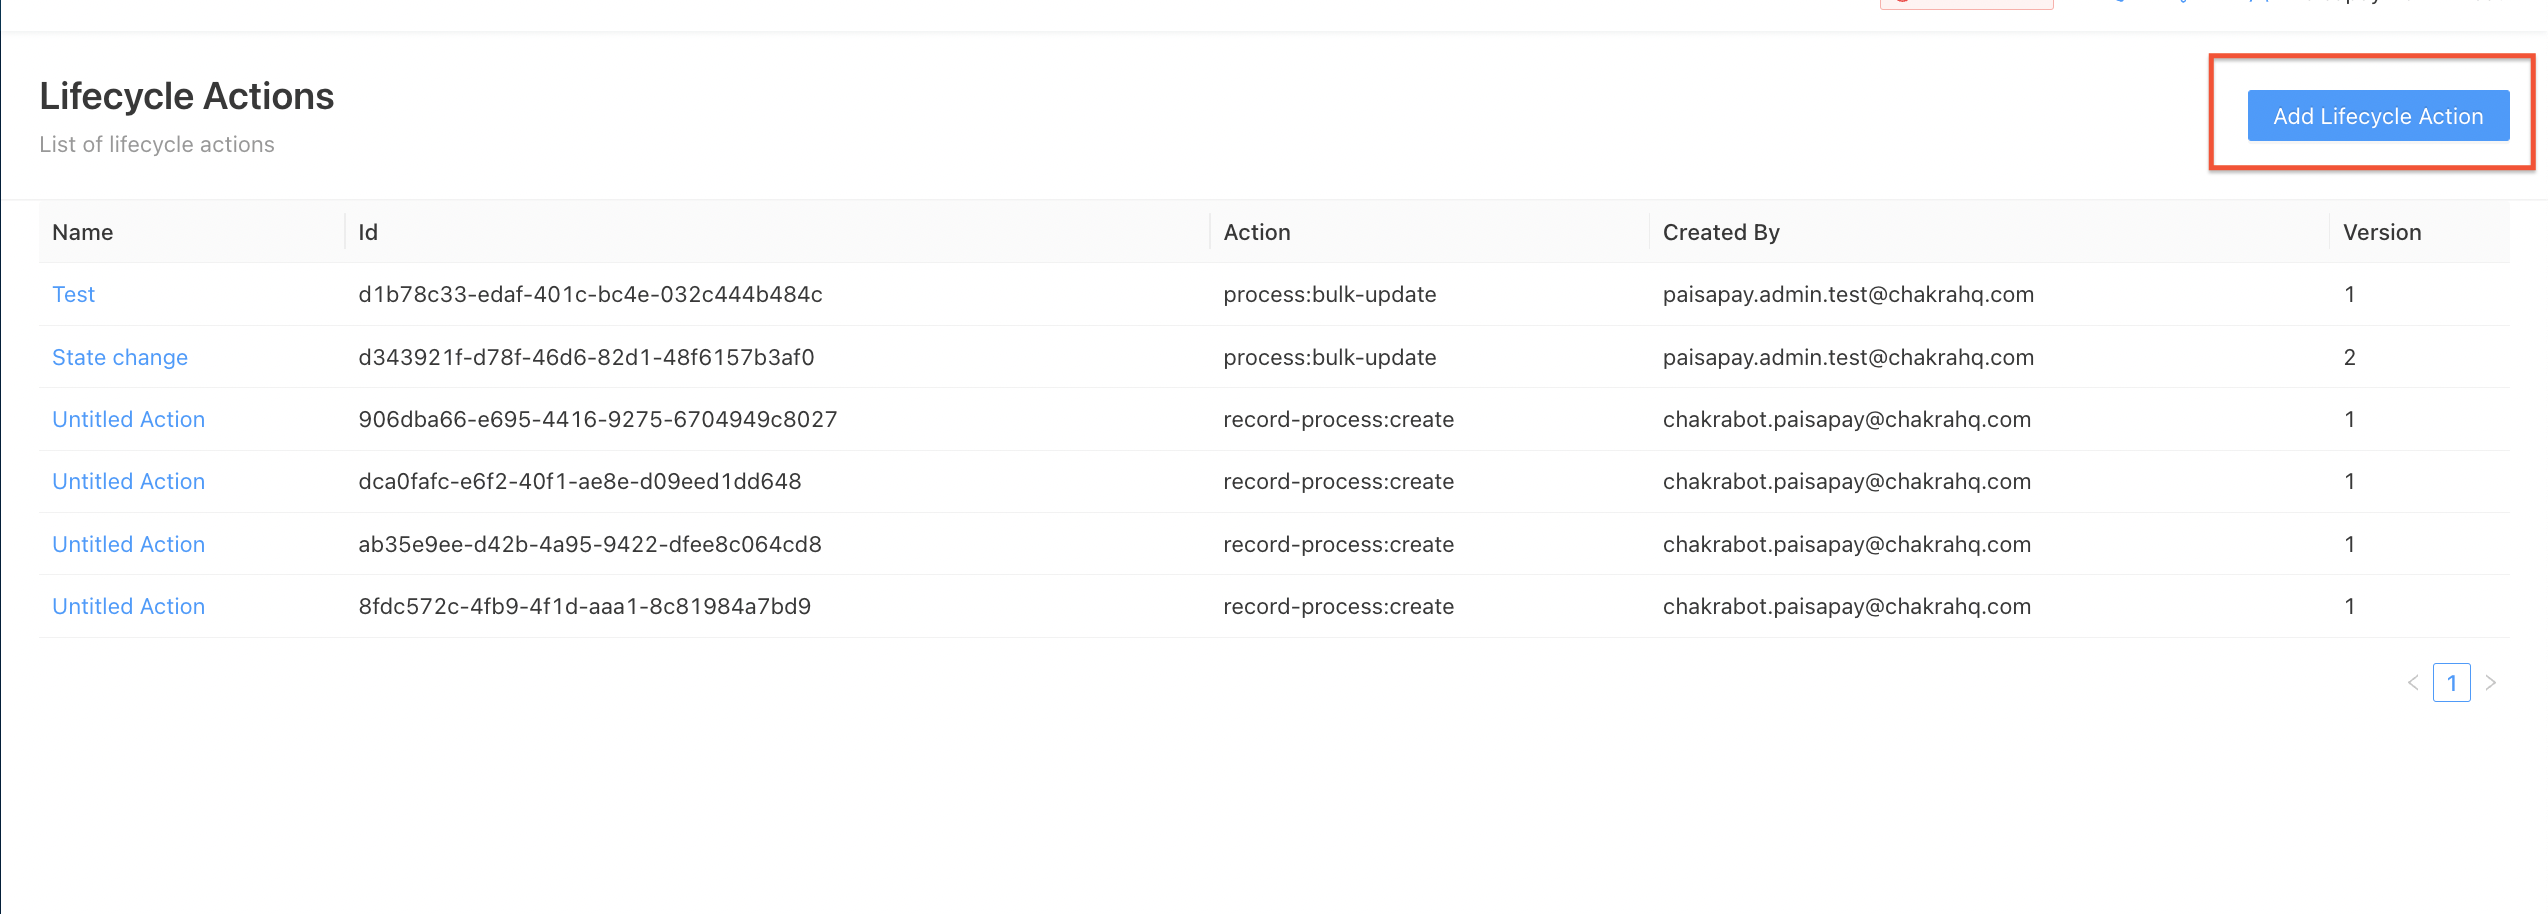Click the previous page arrow in pagination
The width and height of the screenshot is (2548, 914).
click(2413, 682)
